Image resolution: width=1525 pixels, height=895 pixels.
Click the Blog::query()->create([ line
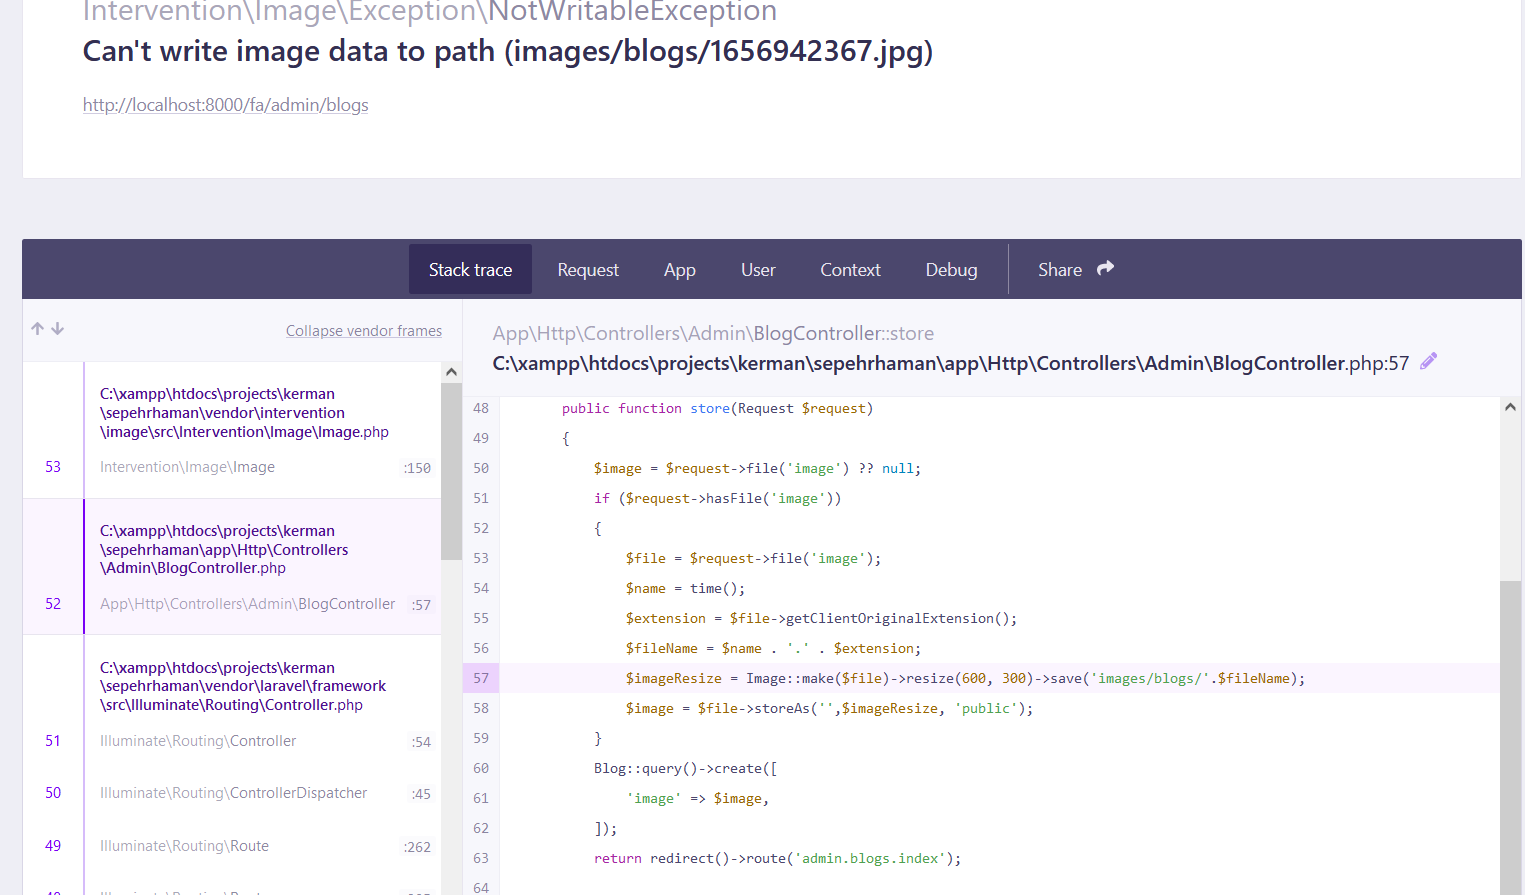(x=685, y=768)
